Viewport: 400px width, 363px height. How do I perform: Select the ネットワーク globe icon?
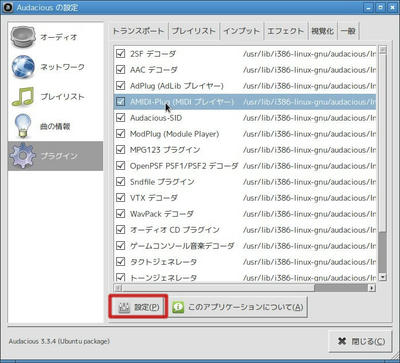(23, 67)
